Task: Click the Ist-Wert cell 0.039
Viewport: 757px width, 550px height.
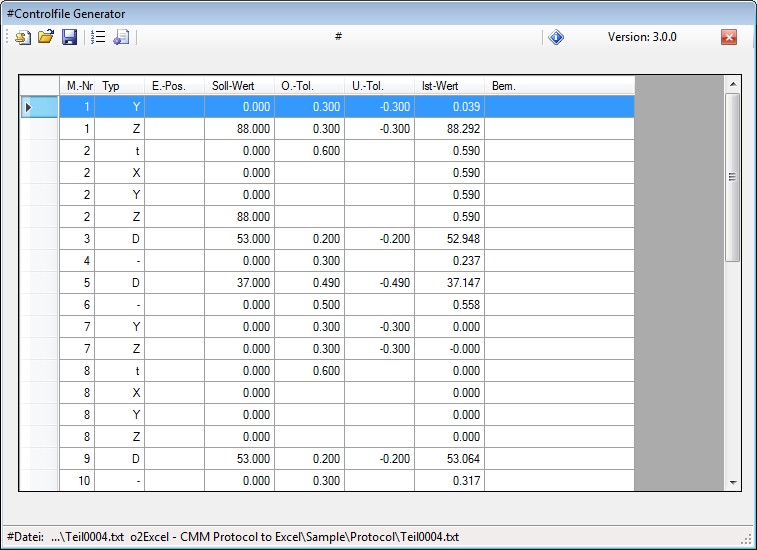Action: tap(449, 107)
